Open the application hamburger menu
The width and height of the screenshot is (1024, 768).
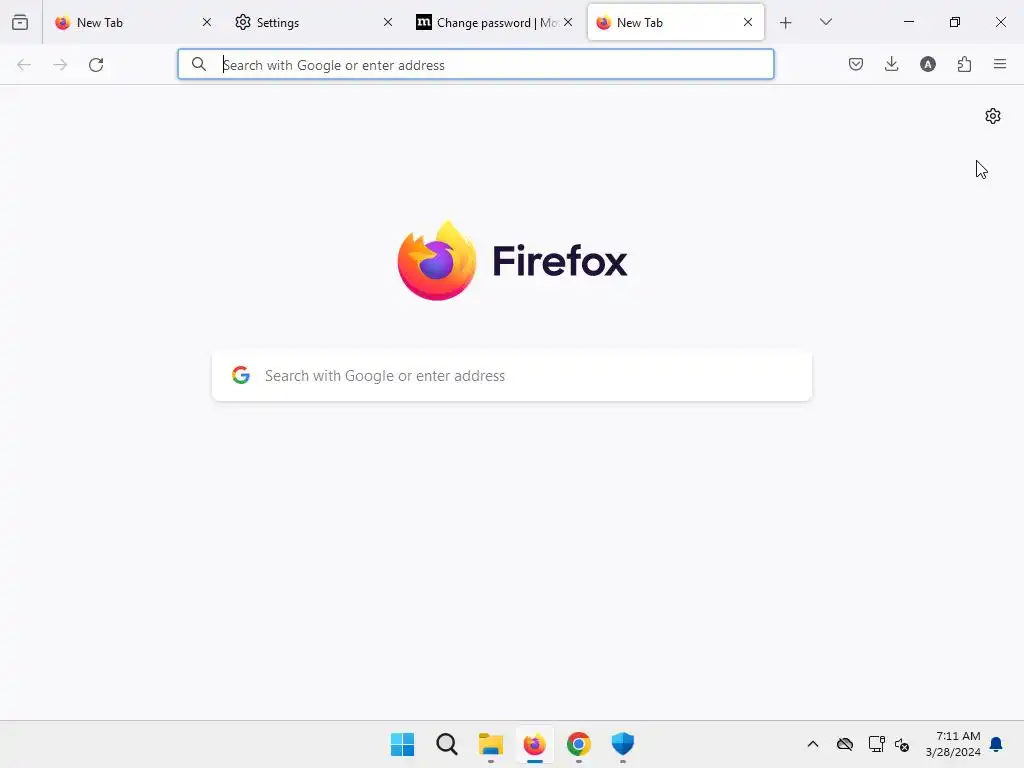[1000, 64]
